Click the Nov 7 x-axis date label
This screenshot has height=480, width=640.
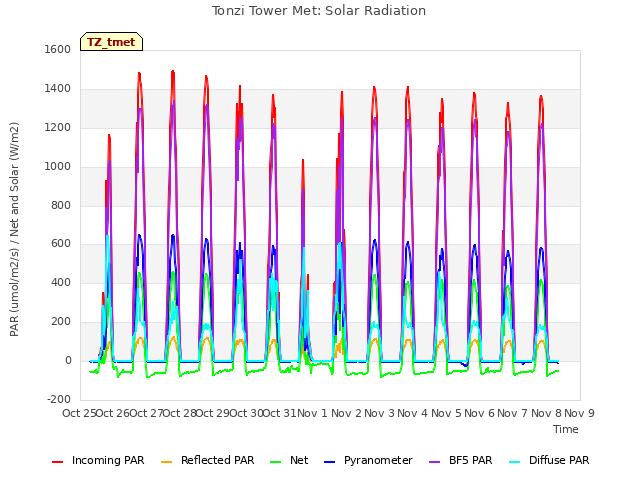[512, 413]
